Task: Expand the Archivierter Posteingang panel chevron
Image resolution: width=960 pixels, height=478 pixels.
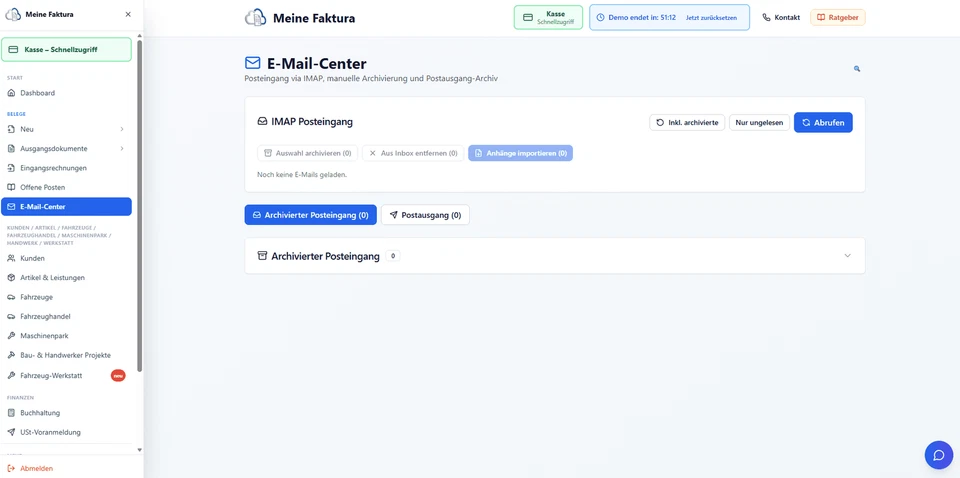Action: coord(847,256)
